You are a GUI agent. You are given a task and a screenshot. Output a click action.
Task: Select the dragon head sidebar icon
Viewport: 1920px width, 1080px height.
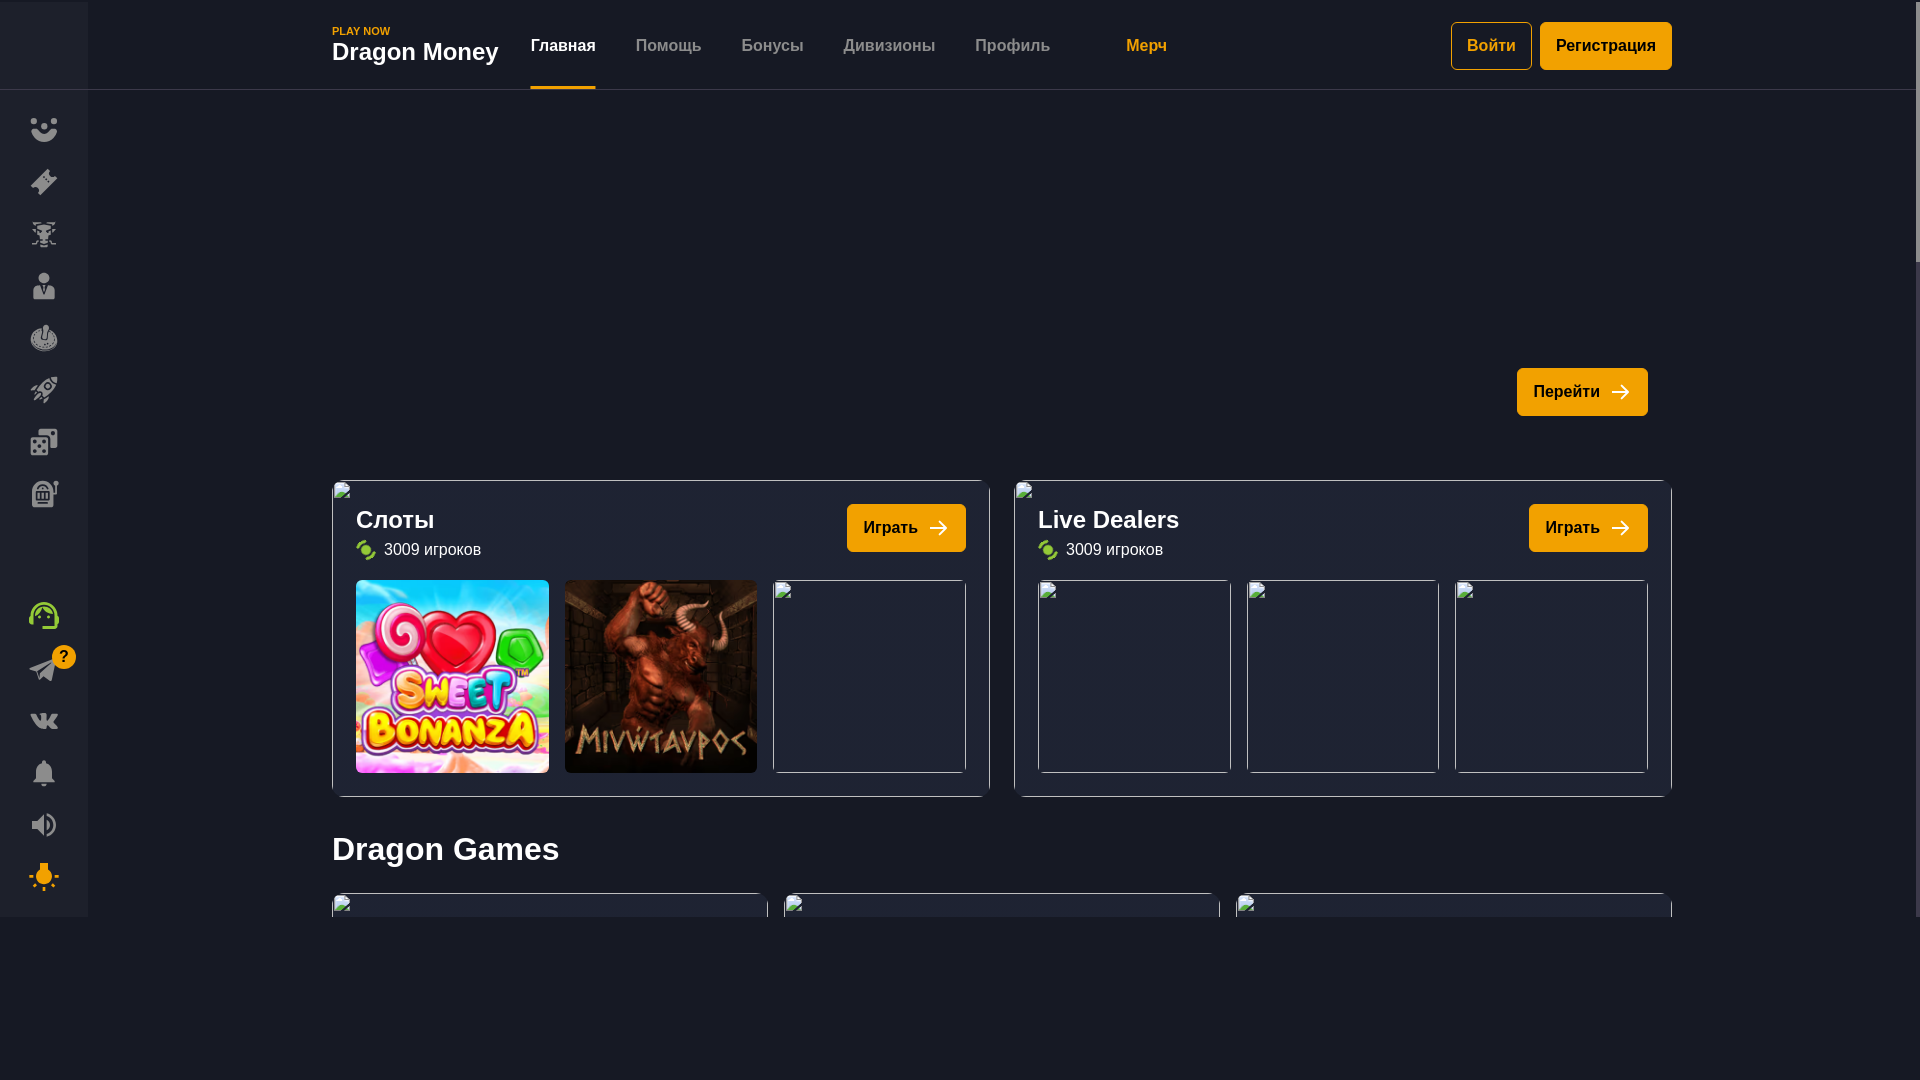coord(44,234)
